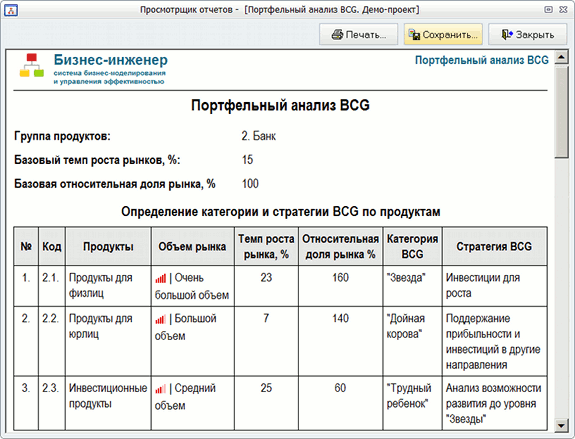Click the Стратегия BCG column header

[494, 246]
